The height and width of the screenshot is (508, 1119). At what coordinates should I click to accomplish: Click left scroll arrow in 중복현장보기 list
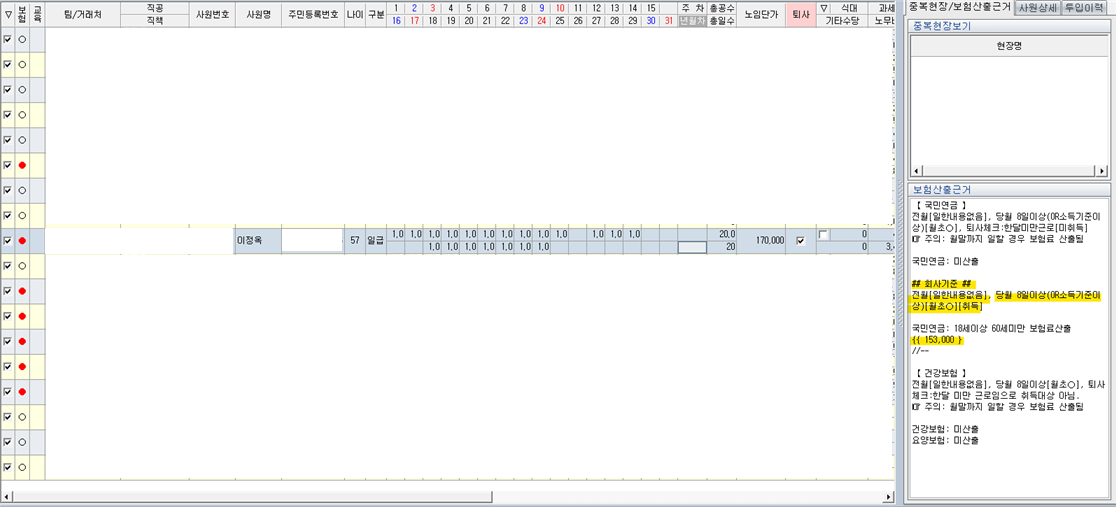(915, 171)
